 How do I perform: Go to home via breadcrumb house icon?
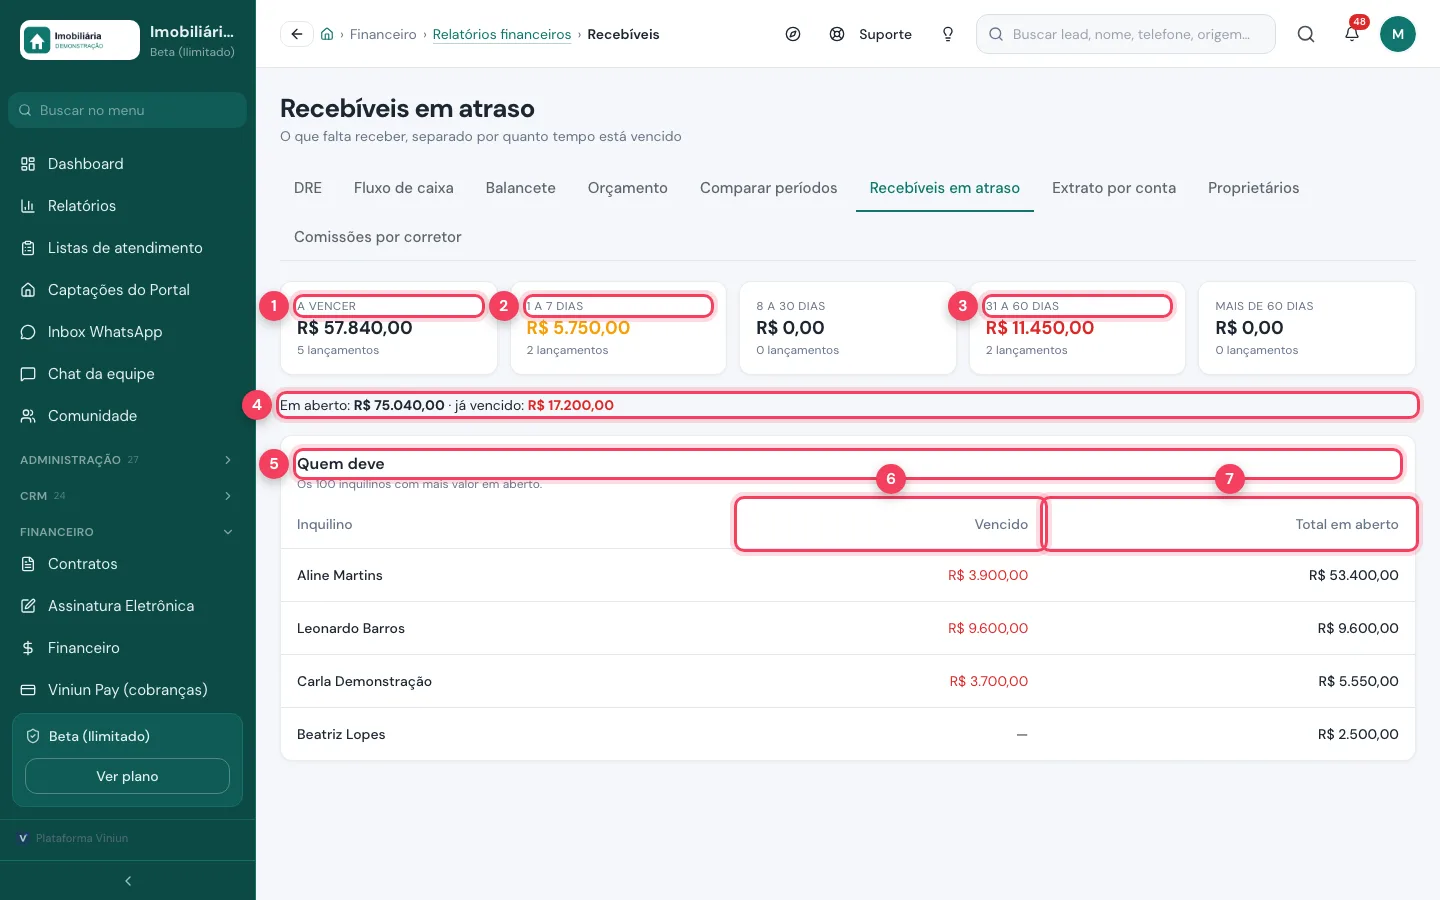tap(327, 34)
